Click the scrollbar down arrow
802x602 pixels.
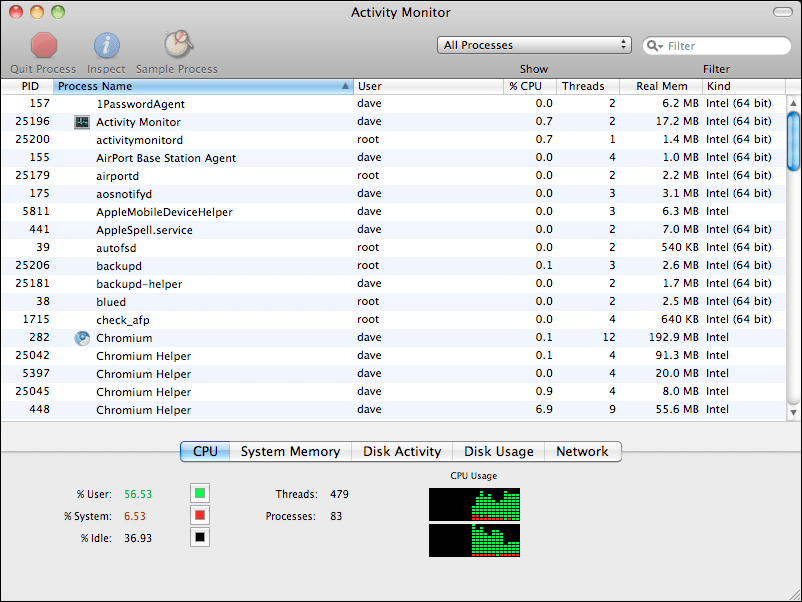(793, 412)
